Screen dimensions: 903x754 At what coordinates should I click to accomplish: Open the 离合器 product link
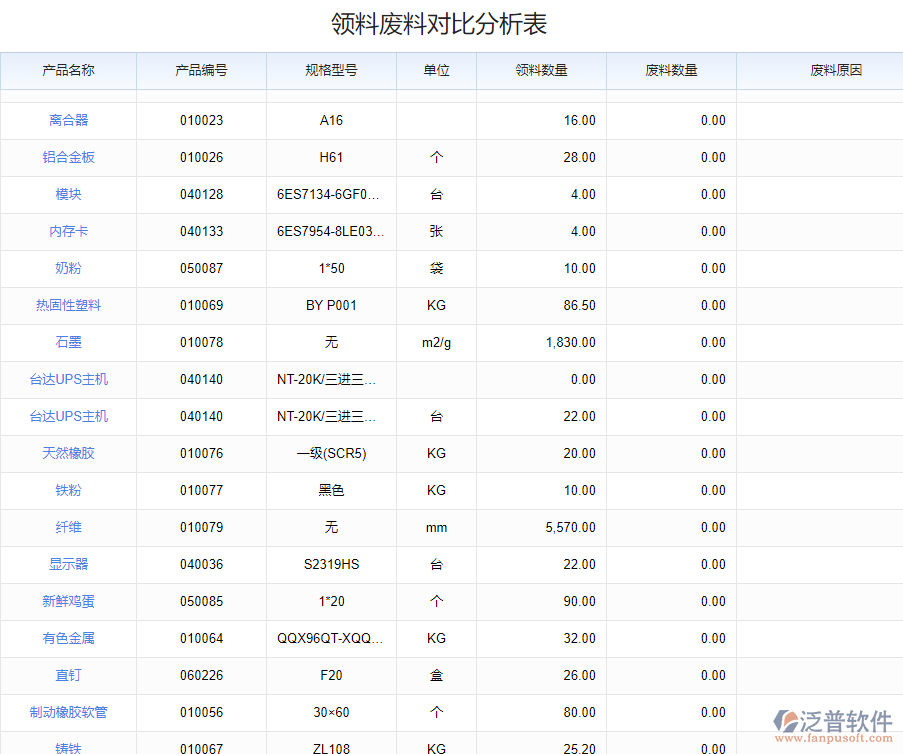click(x=69, y=120)
